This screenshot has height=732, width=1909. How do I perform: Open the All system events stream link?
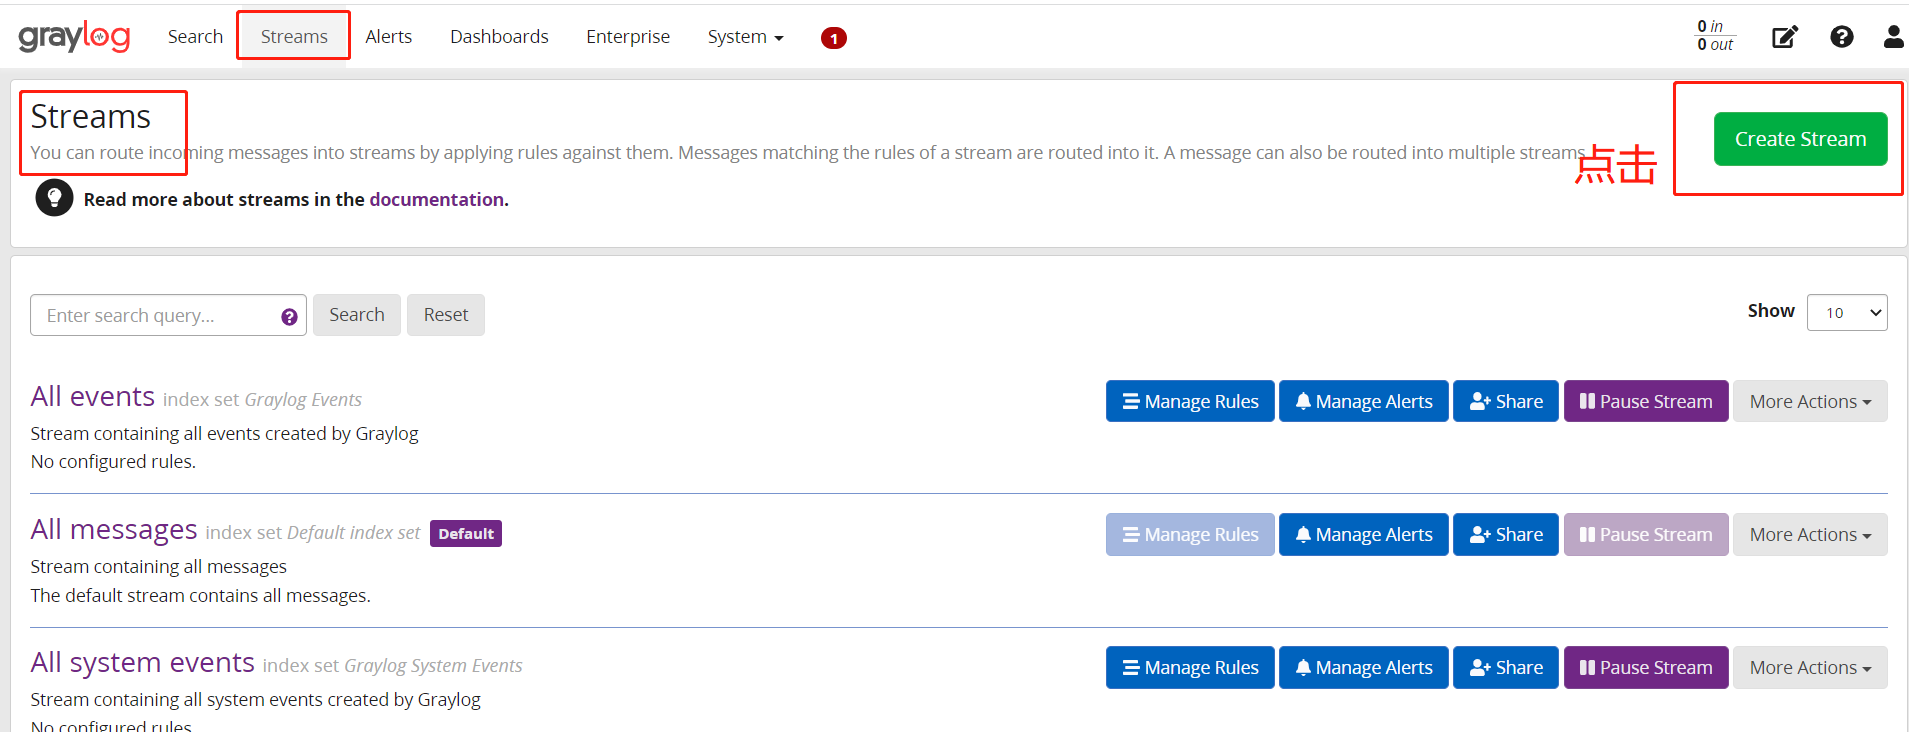[x=142, y=662]
